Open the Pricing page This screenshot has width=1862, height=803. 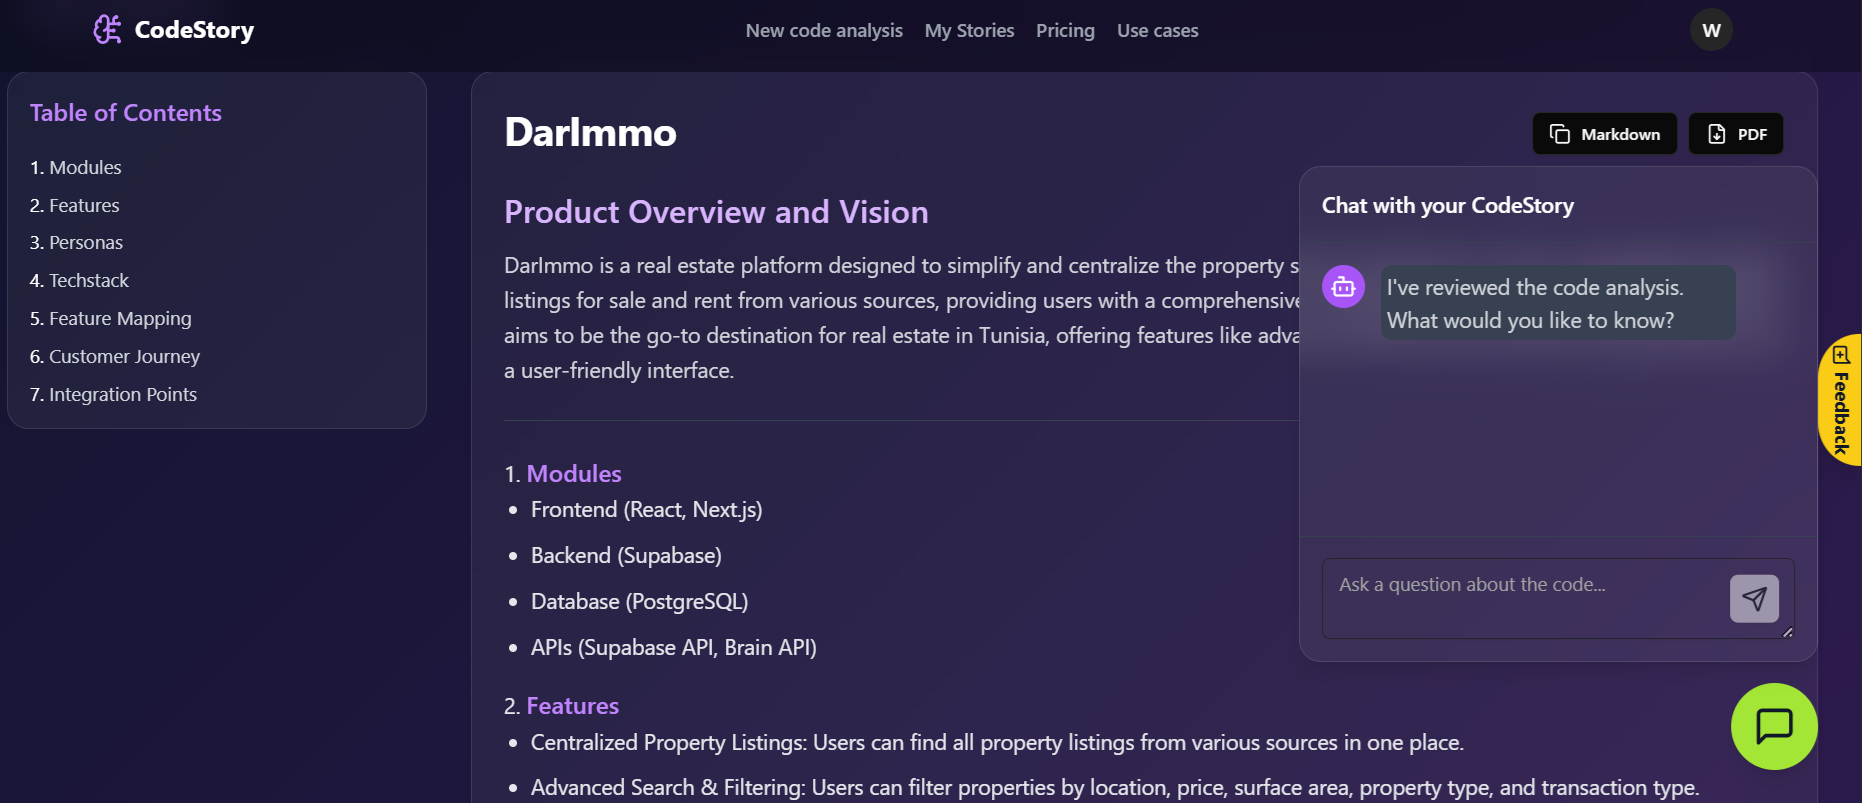click(1065, 31)
